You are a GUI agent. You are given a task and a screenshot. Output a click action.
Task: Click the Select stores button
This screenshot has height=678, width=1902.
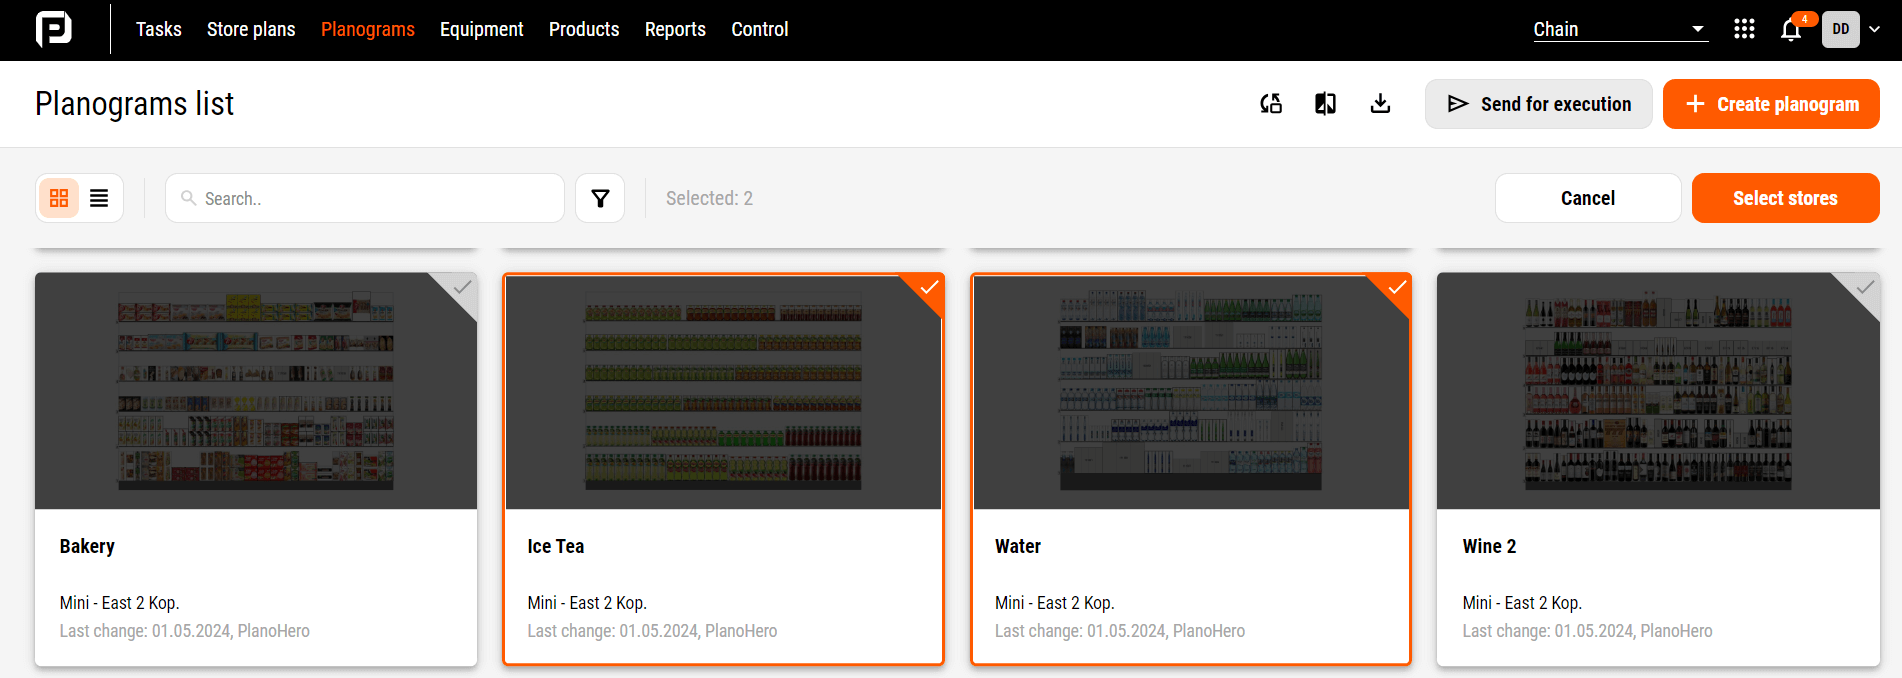(1785, 198)
